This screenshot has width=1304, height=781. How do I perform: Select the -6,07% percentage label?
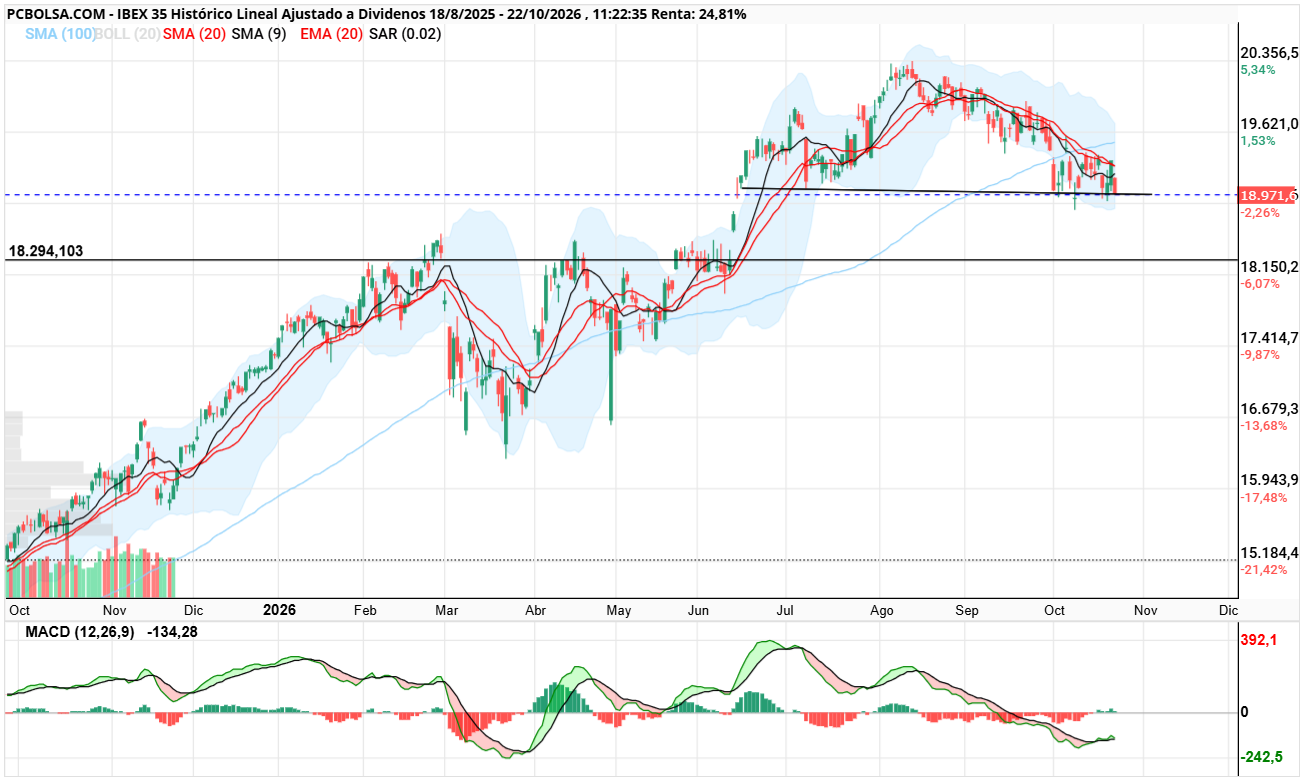click(x=1260, y=283)
